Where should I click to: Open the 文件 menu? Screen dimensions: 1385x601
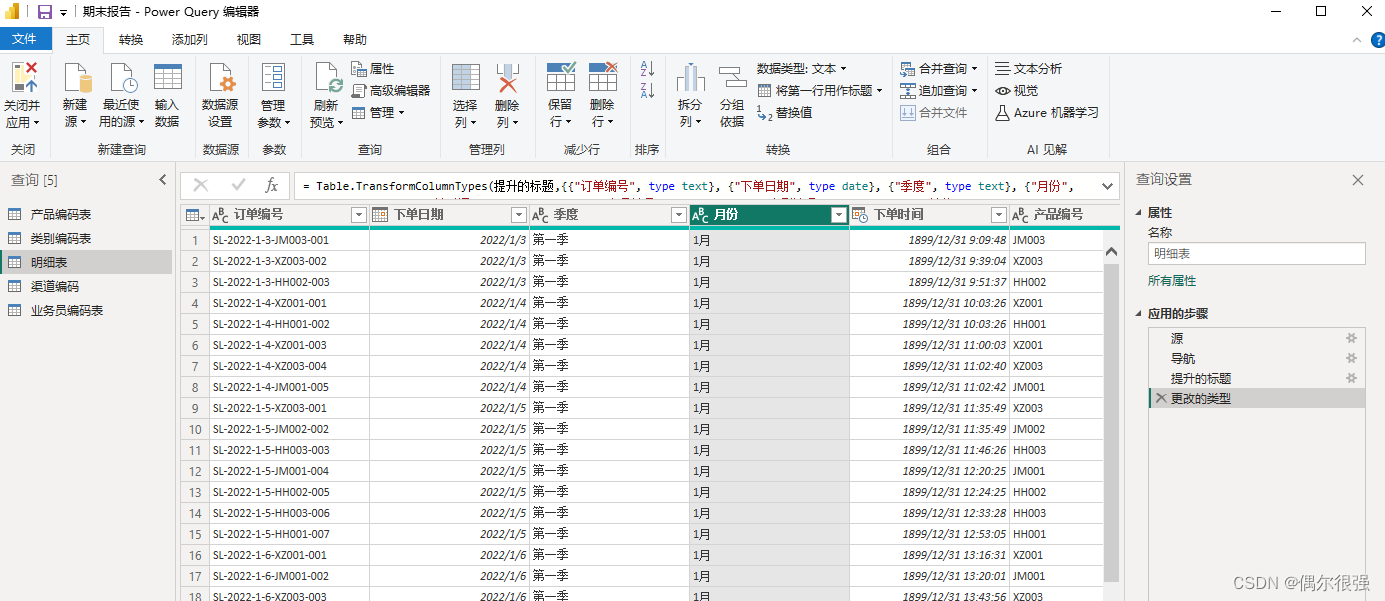click(25, 39)
